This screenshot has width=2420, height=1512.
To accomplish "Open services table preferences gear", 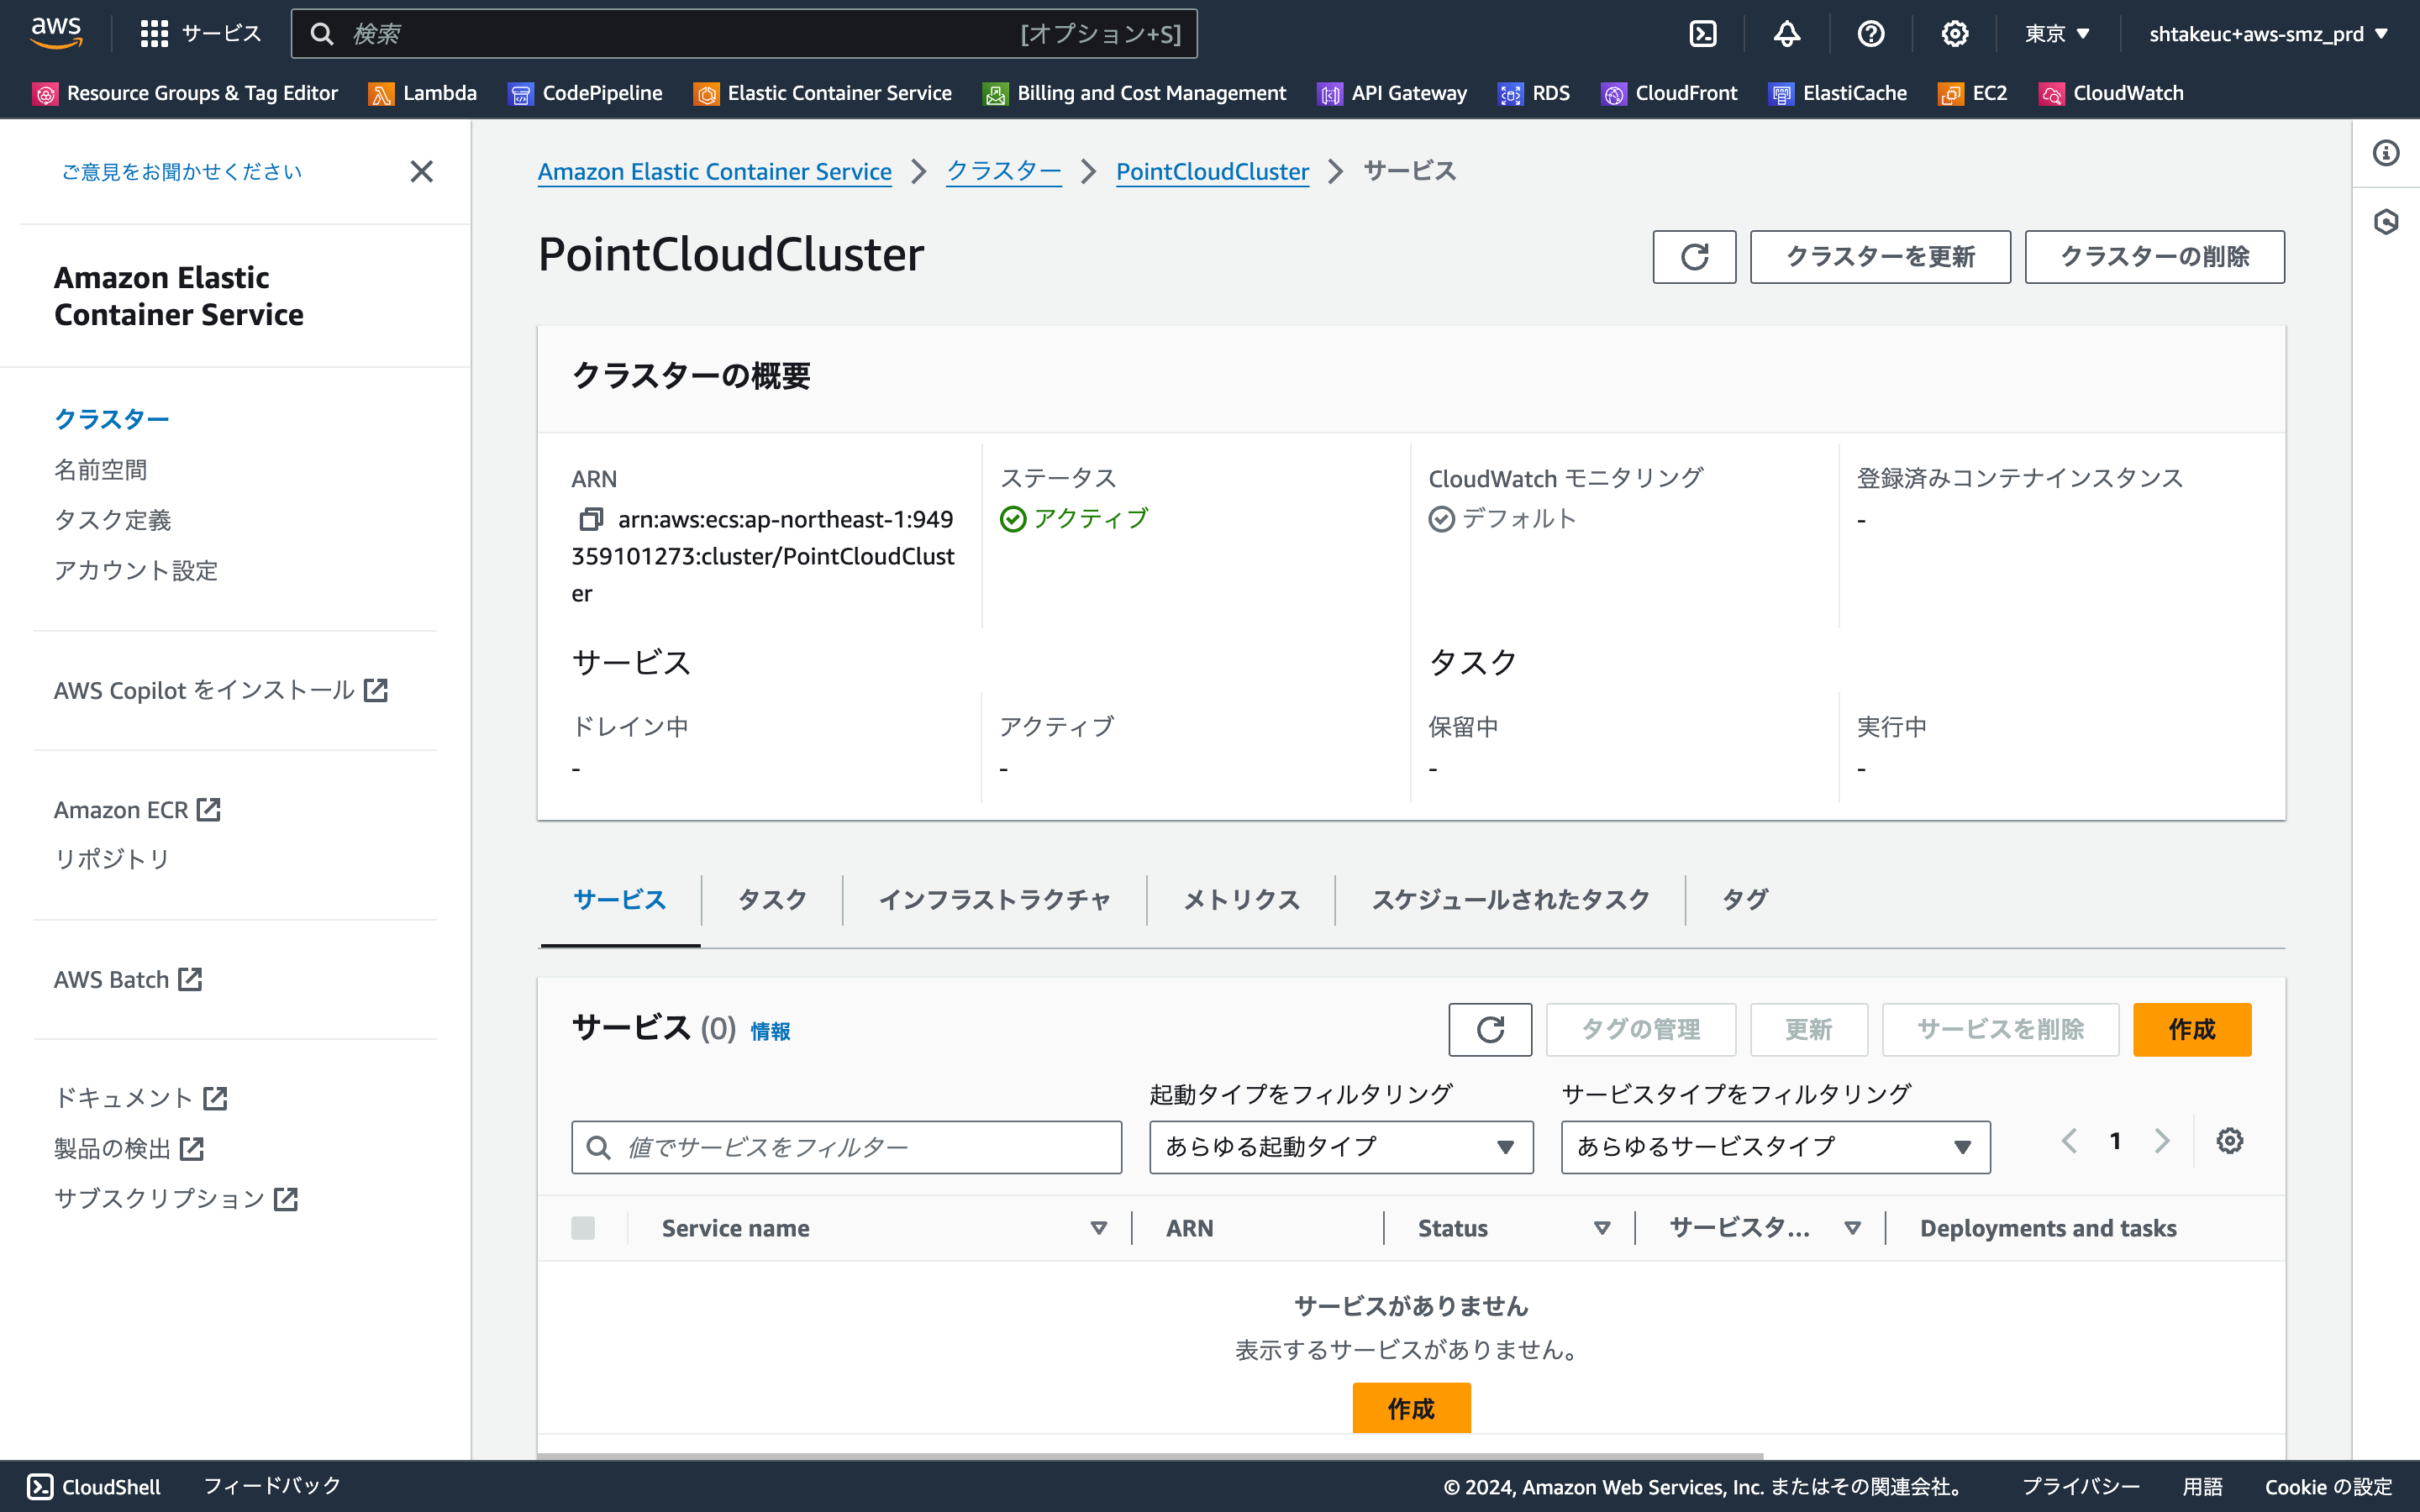I will click(2230, 1141).
